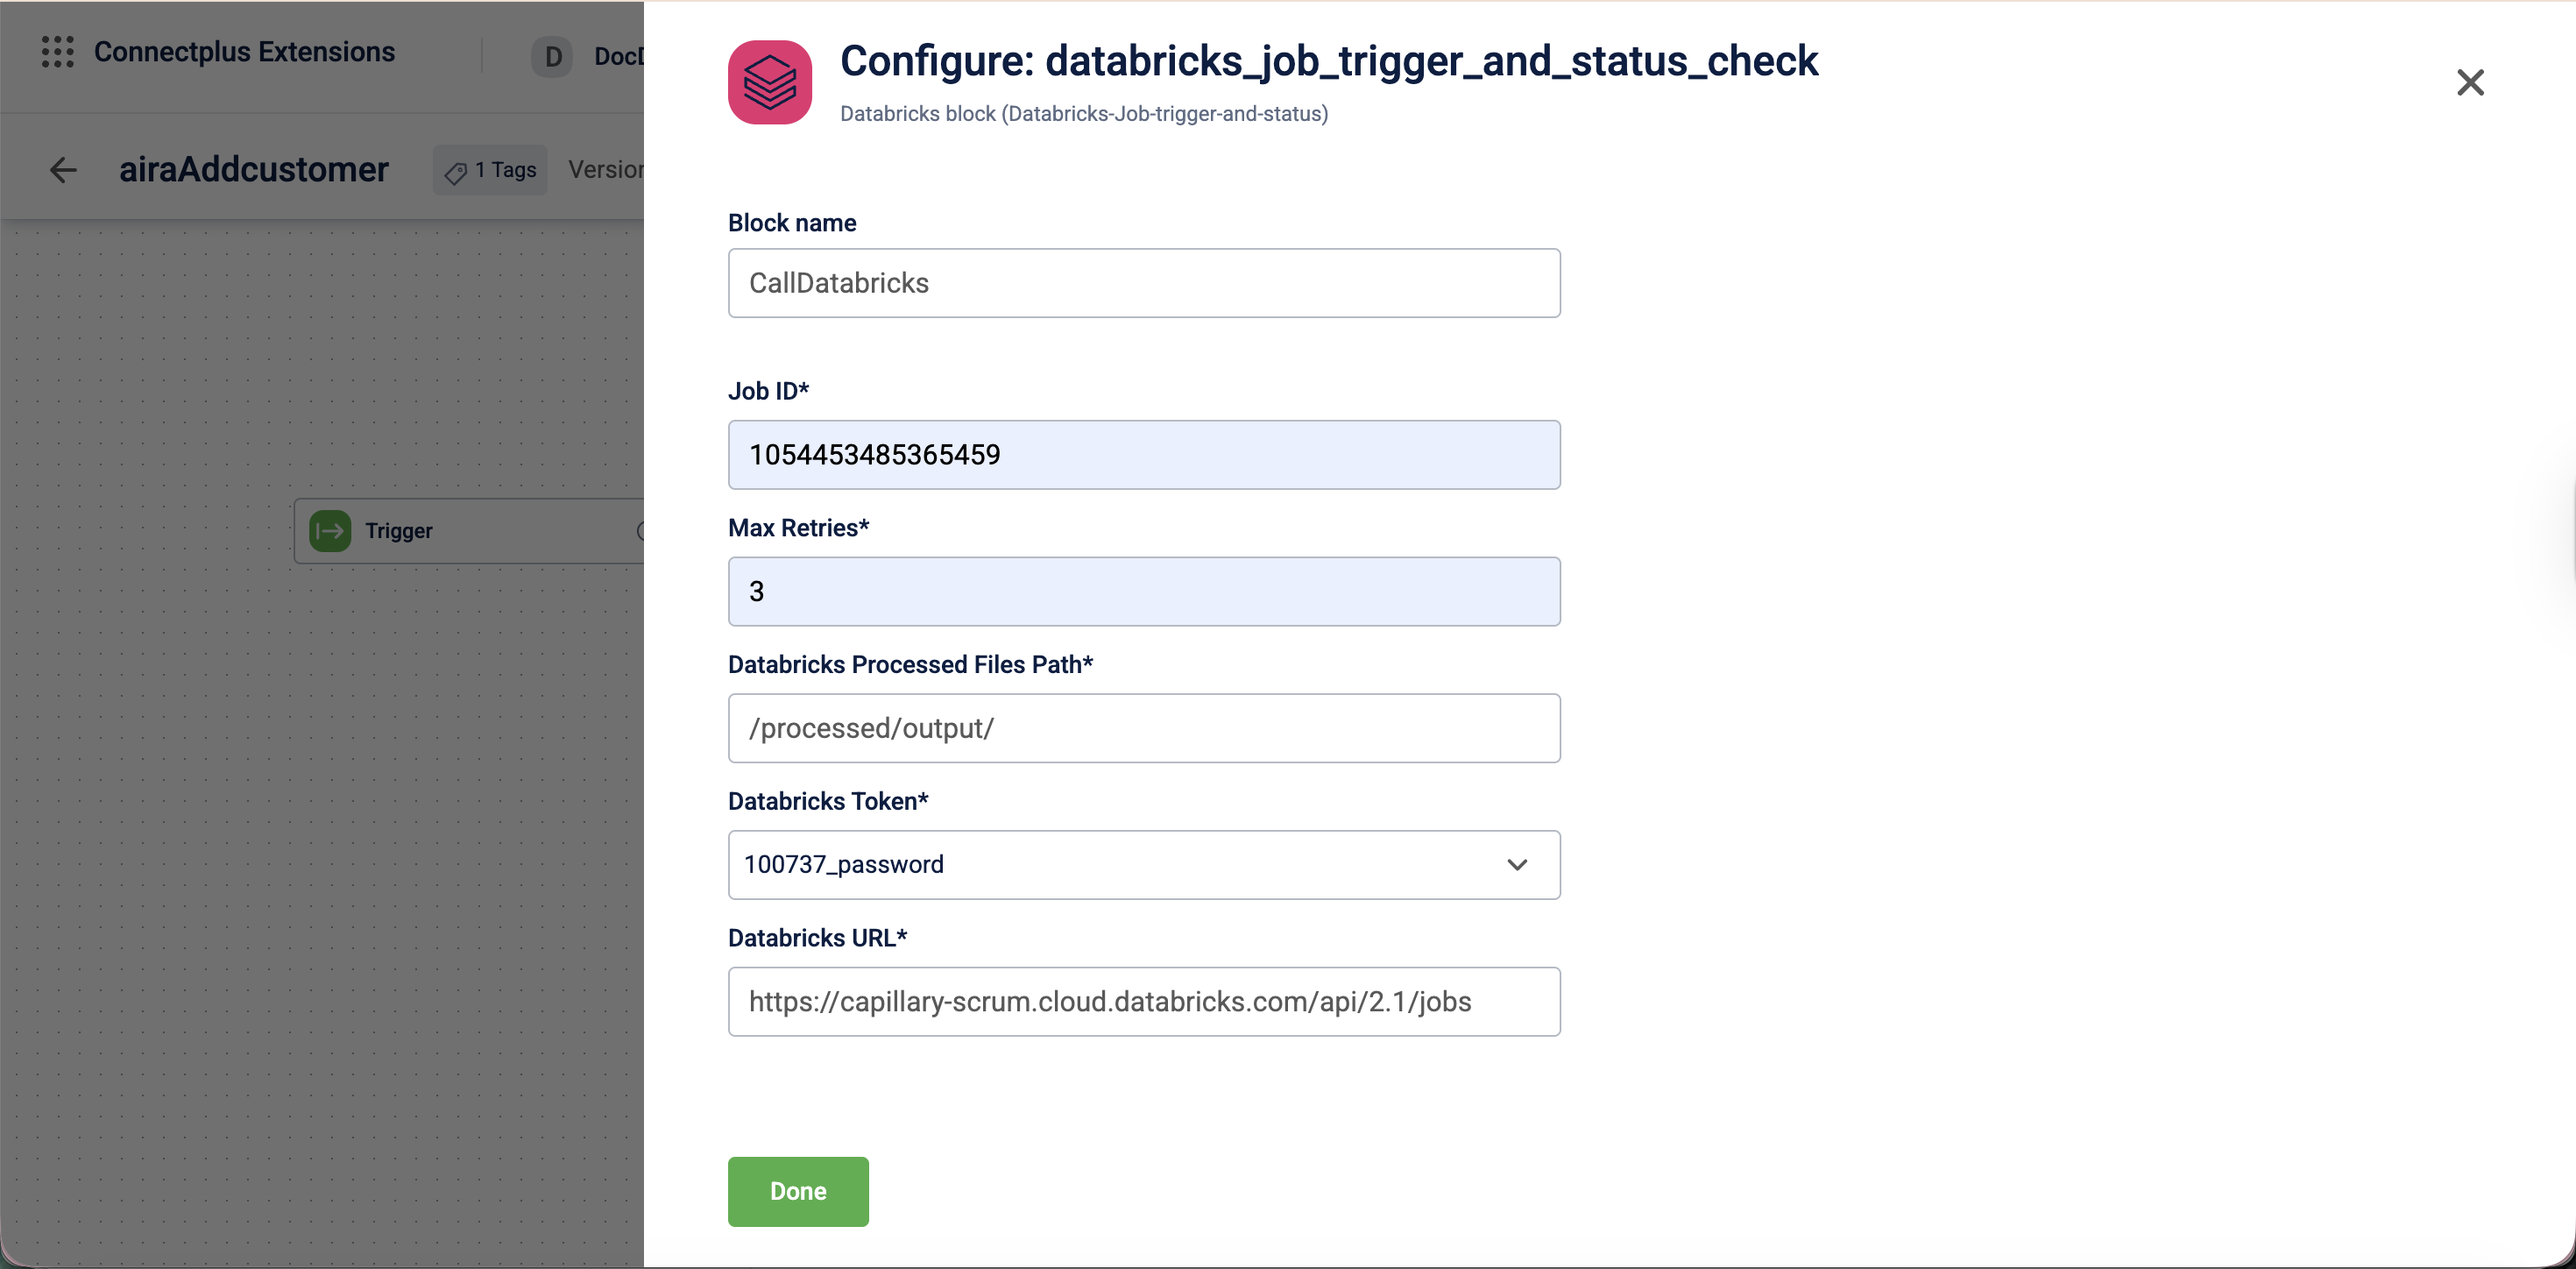Open the 100737_password token selector

tap(1100, 865)
